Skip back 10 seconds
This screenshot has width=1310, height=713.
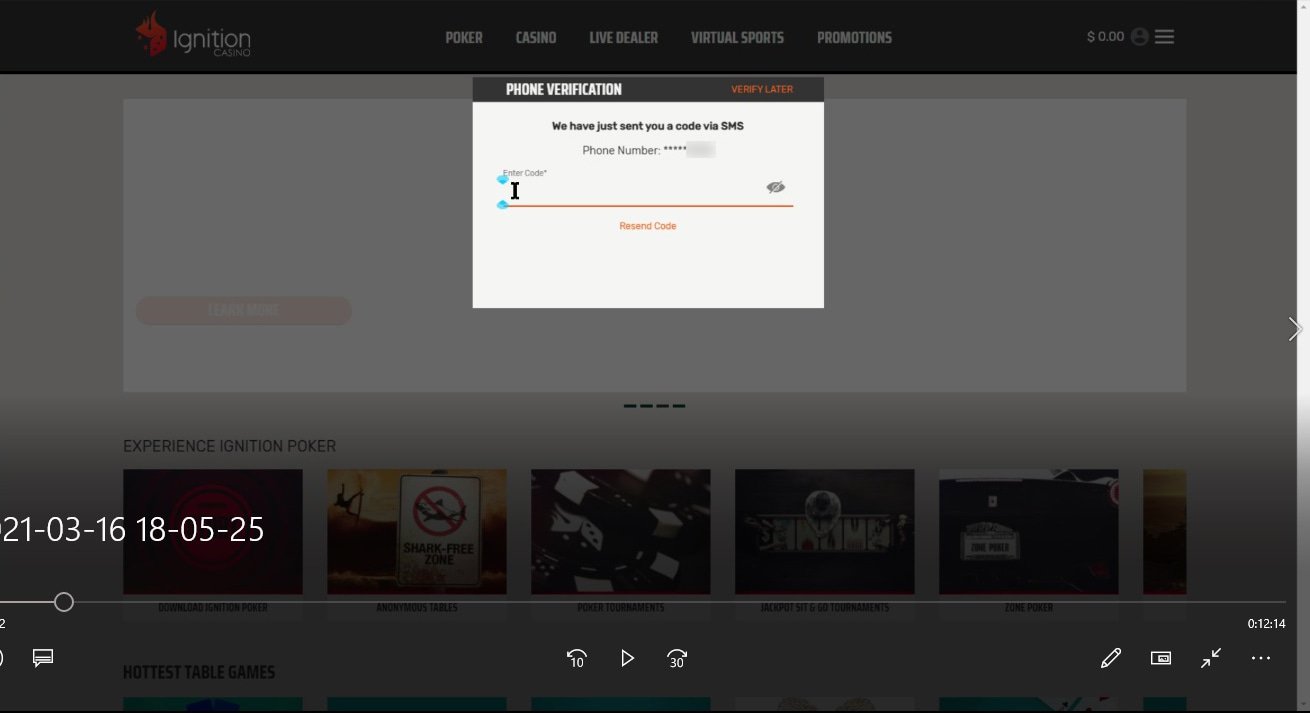[x=577, y=658]
